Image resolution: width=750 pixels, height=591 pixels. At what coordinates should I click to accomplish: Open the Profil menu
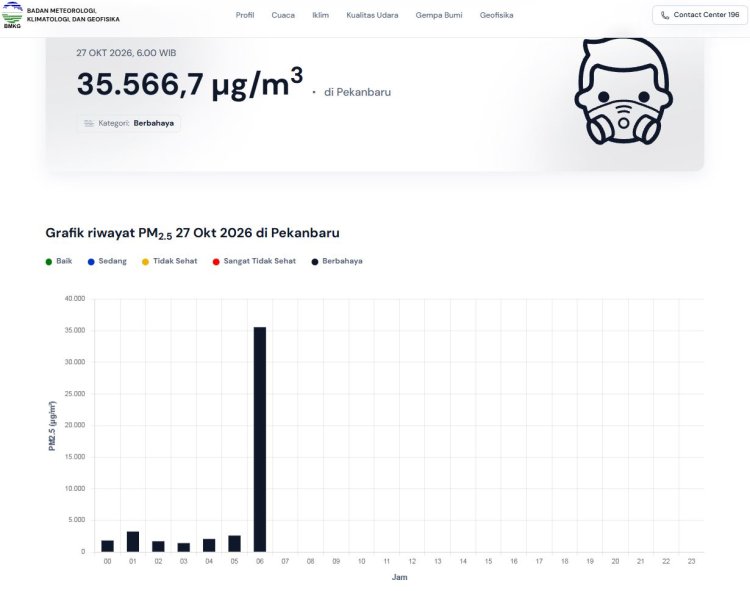click(x=244, y=15)
